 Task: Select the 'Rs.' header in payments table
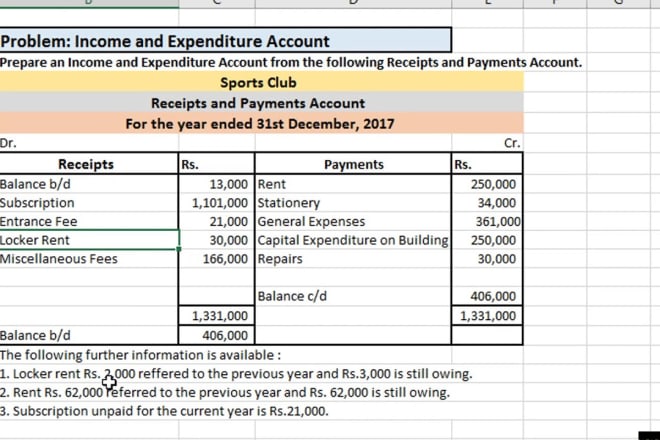(x=487, y=164)
